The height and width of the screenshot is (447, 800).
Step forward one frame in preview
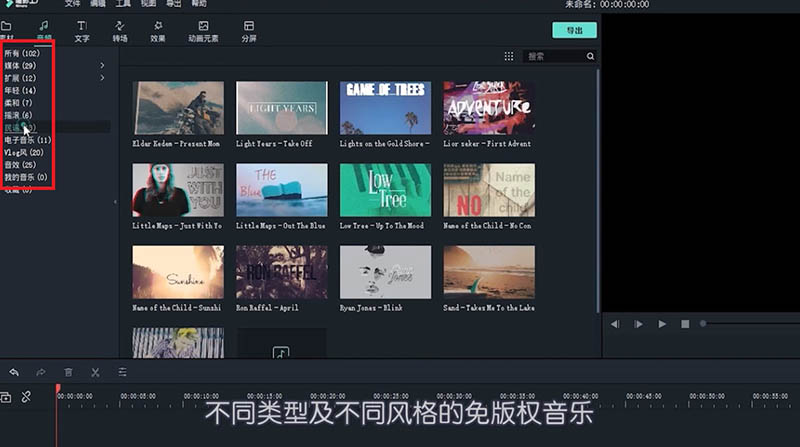638,324
